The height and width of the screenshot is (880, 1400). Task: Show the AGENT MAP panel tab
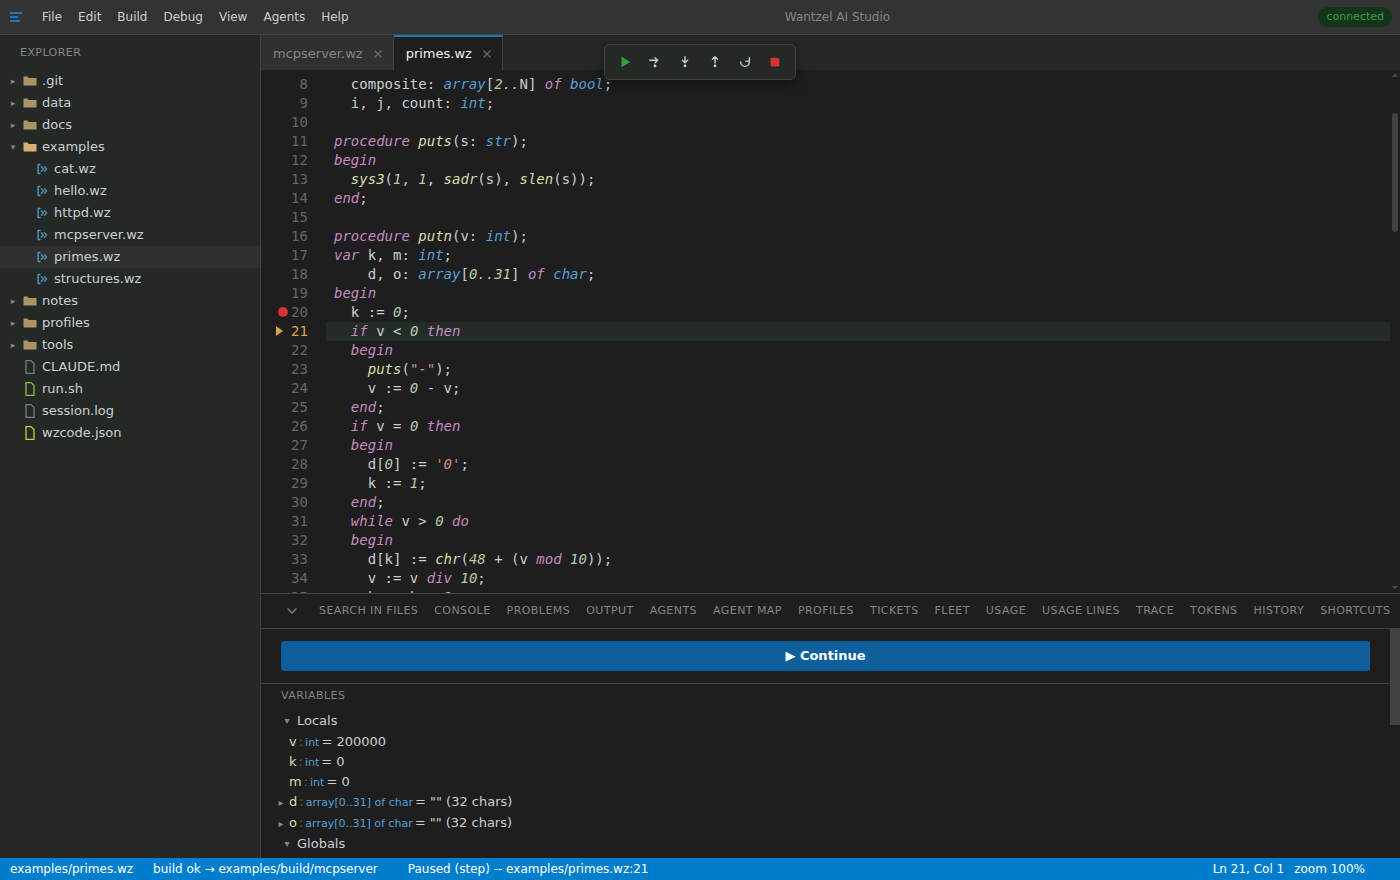[747, 610]
